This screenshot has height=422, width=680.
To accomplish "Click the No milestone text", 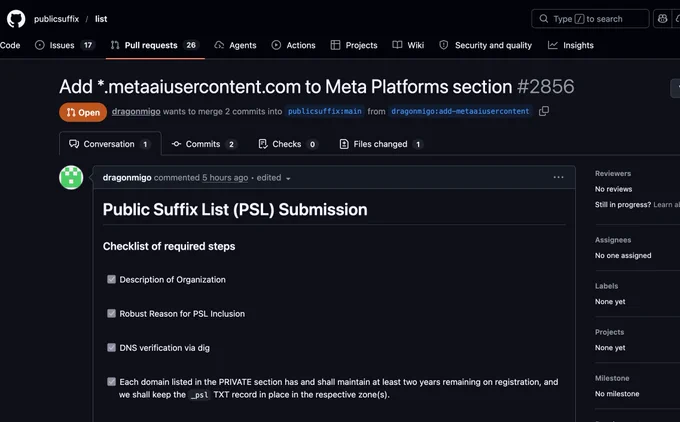I will coord(617,394).
